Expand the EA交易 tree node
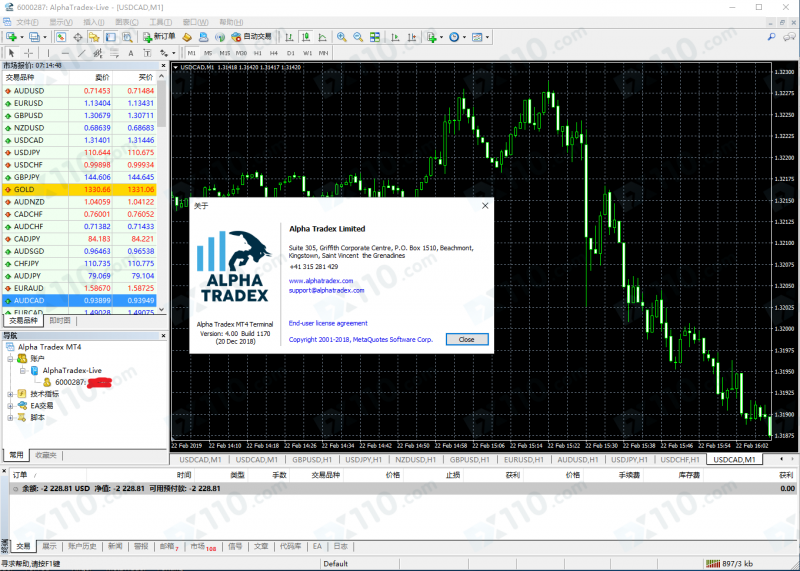Viewport: 800px width, 571px height. point(10,405)
